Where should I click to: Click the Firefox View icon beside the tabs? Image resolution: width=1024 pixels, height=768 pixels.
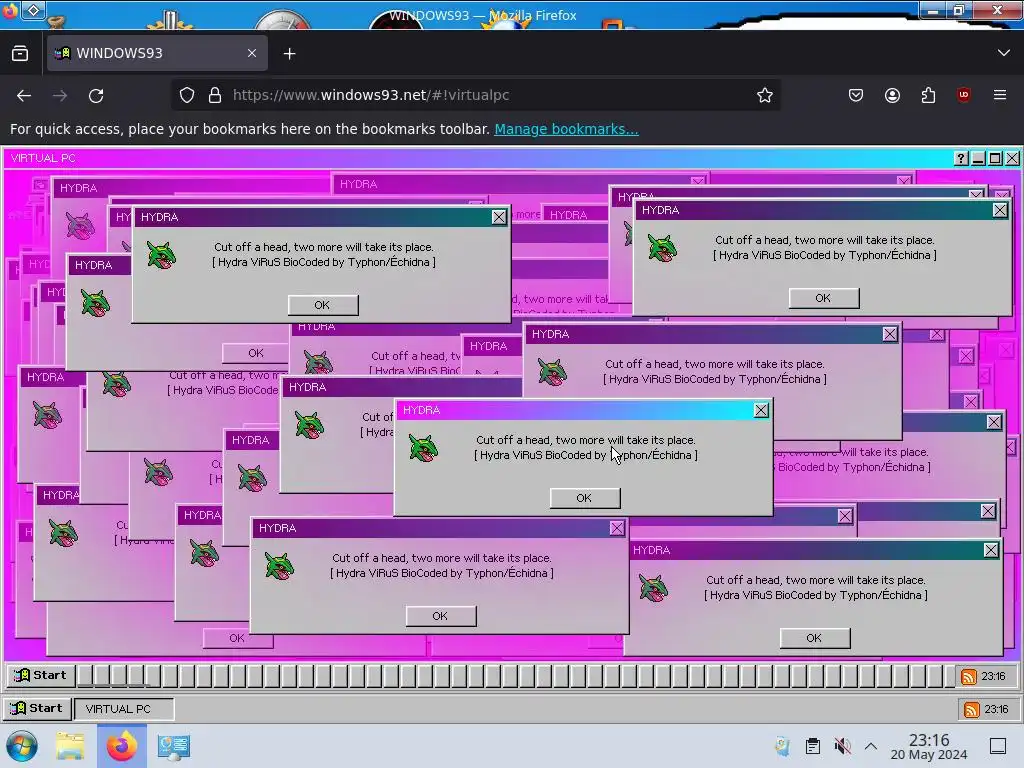click(x=20, y=54)
